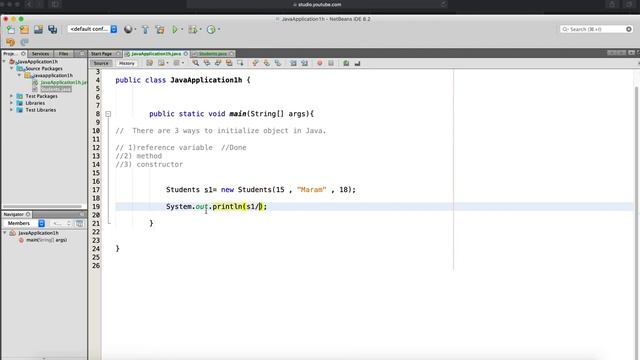Click the Next Bookmark icon

click(x=267, y=63)
